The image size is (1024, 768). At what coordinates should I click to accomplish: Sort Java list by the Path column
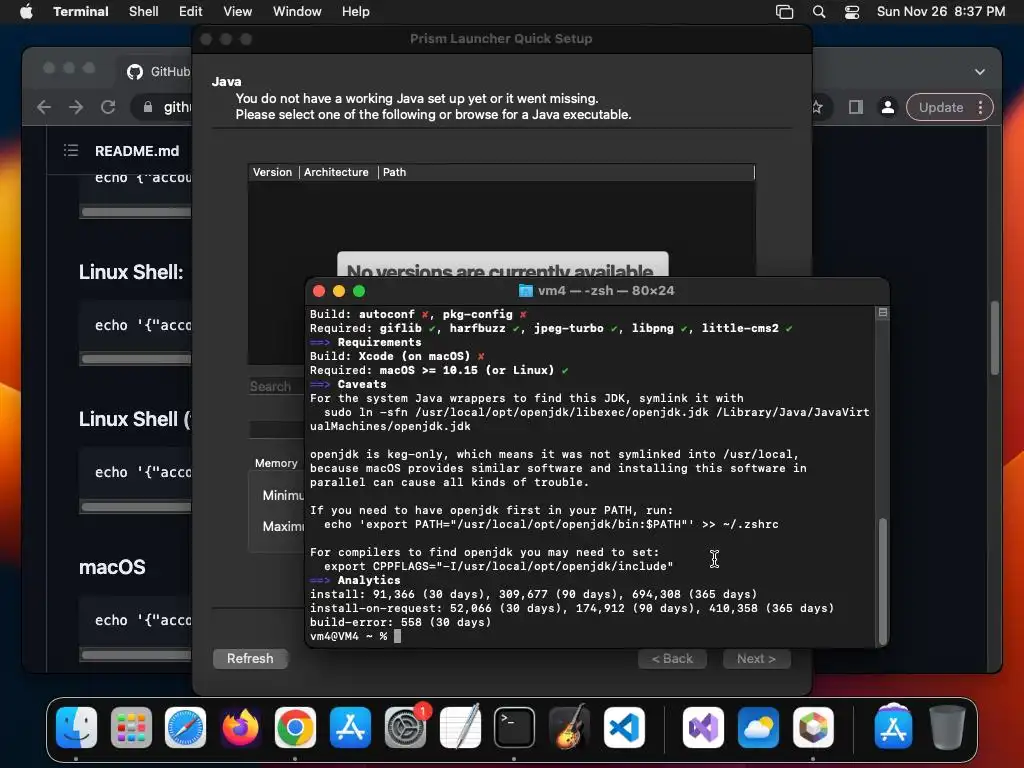(x=566, y=172)
